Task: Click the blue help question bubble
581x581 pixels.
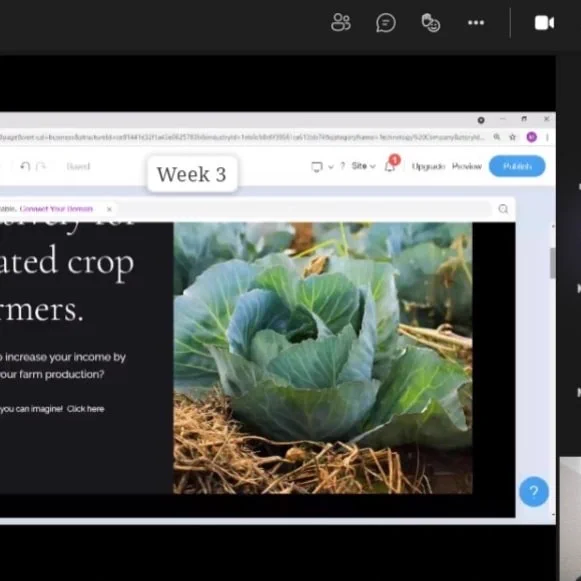Action: coord(534,491)
